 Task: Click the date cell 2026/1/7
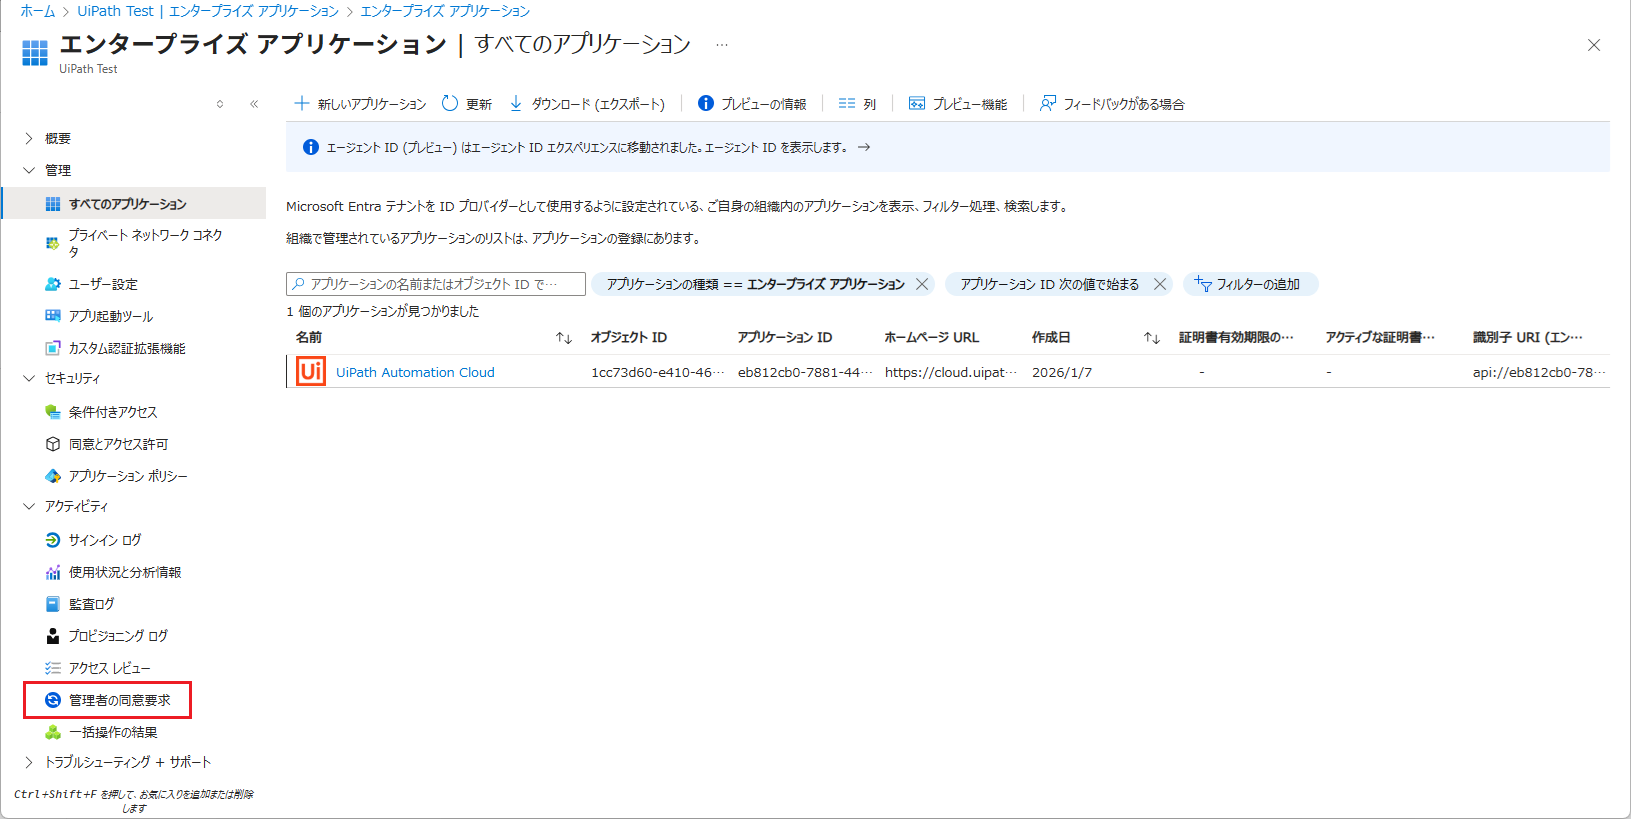point(1062,372)
